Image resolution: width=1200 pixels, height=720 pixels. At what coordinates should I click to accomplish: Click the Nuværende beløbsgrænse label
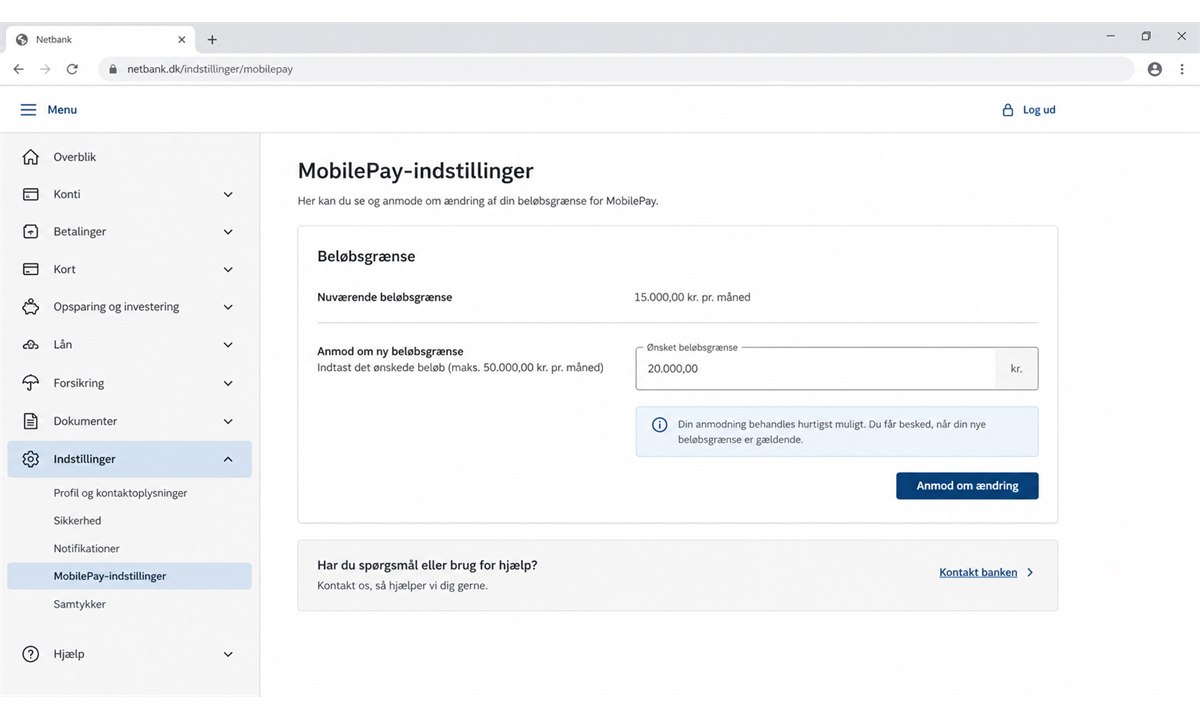385,297
